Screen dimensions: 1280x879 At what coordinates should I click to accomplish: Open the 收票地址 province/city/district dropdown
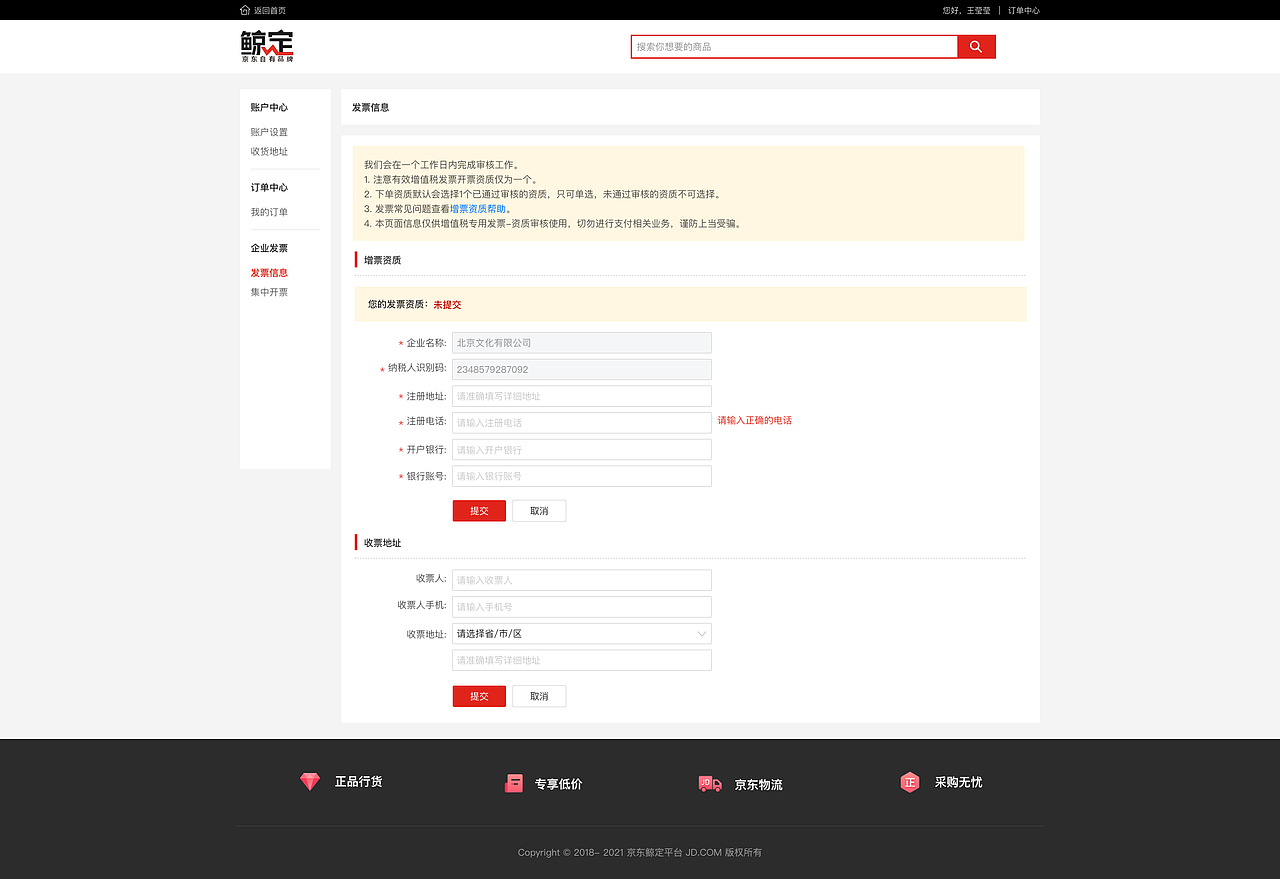[x=581, y=633]
